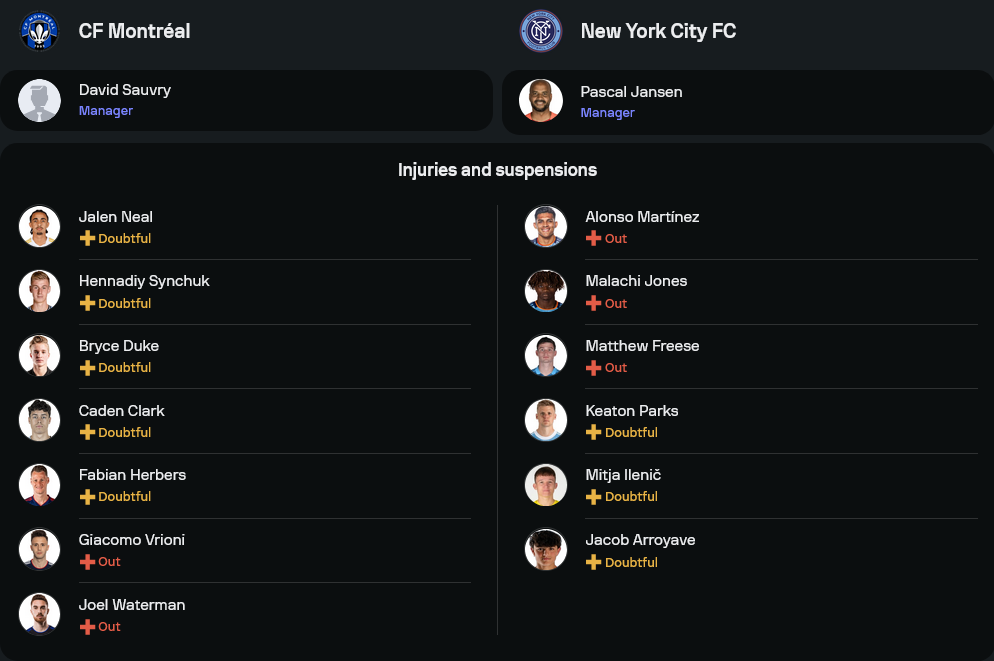This screenshot has width=994, height=661.
Task: Click Matthew Freese's out status icon
Action: coord(593,368)
